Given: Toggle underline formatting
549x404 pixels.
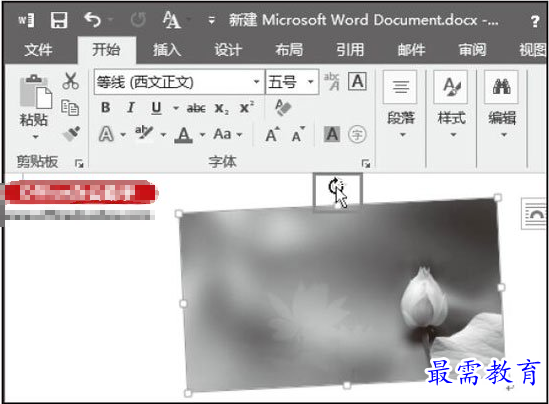Looking at the screenshot, I should tap(156, 108).
